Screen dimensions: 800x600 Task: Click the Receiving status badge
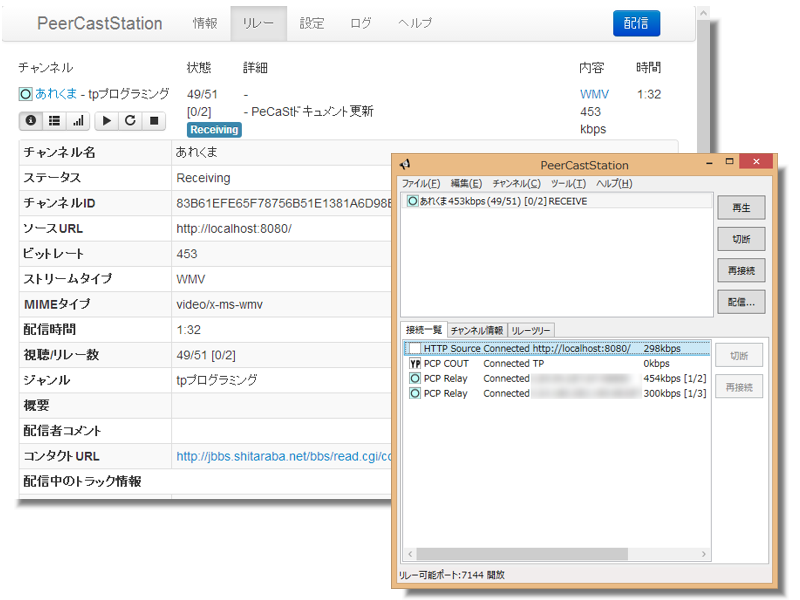pos(214,130)
